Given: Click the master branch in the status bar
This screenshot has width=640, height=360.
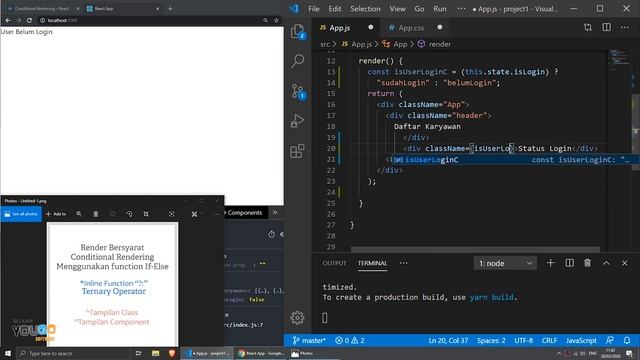Looking at the screenshot, I should click(x=309, y=340).
